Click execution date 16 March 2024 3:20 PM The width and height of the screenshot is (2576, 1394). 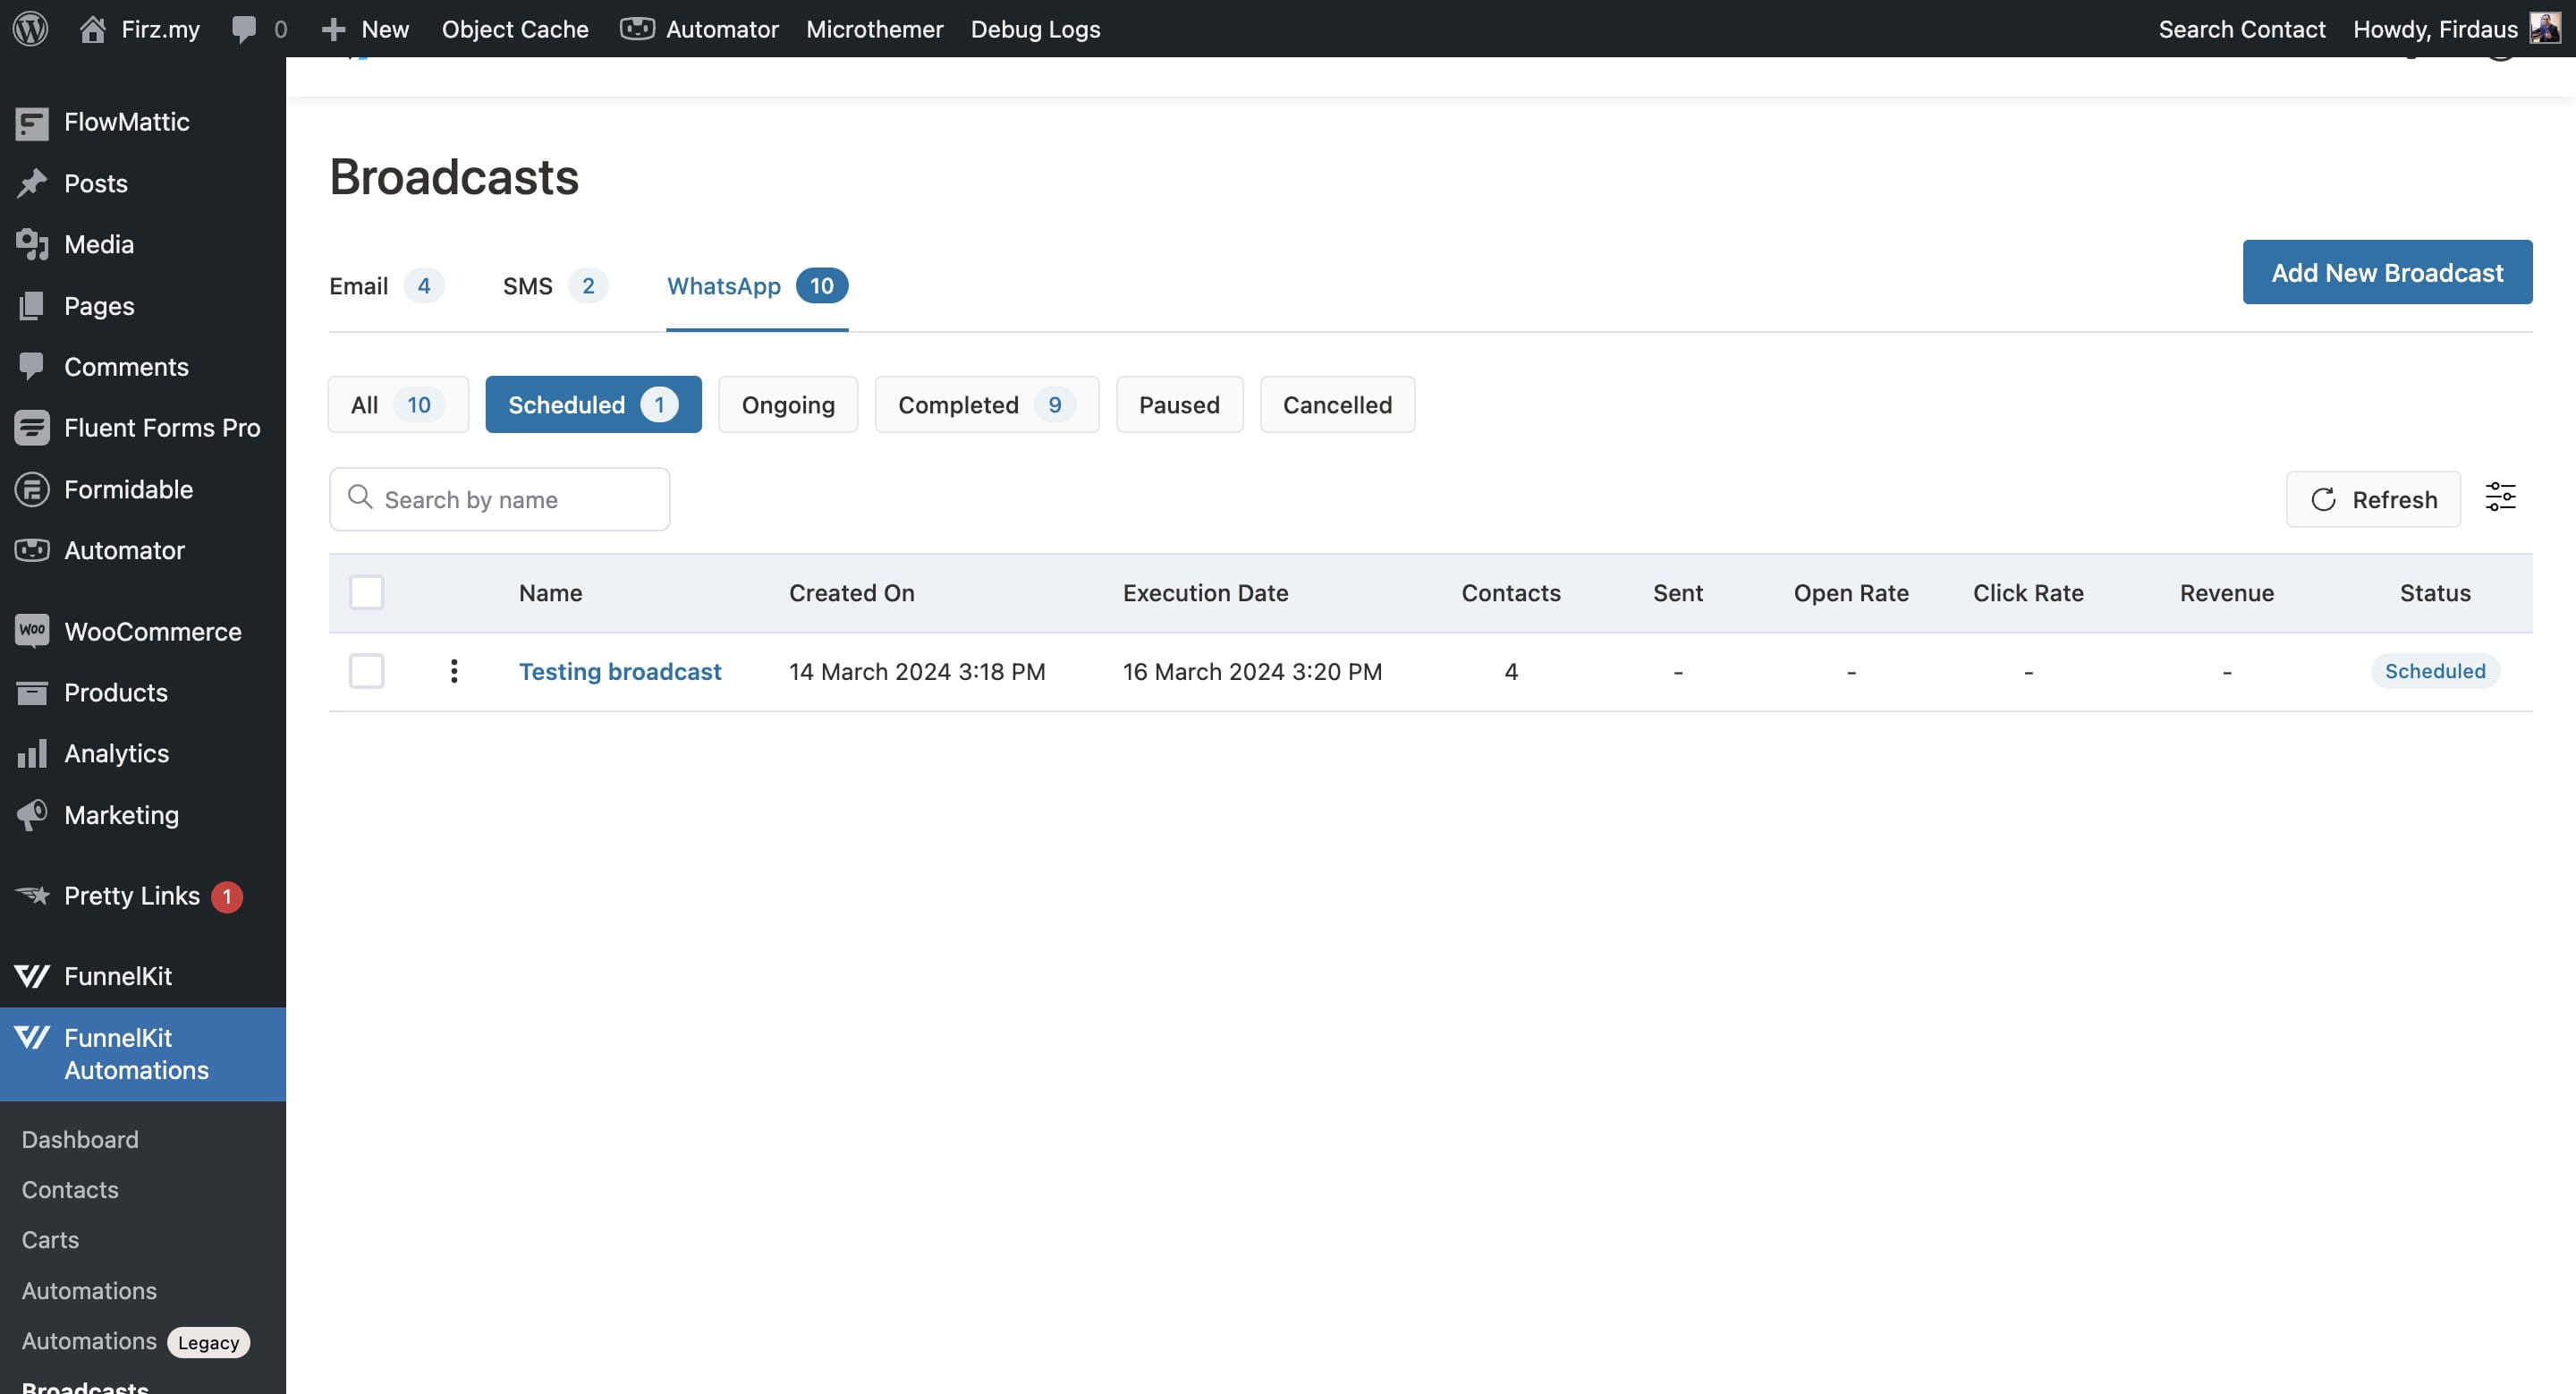(x=1252, y=671)
